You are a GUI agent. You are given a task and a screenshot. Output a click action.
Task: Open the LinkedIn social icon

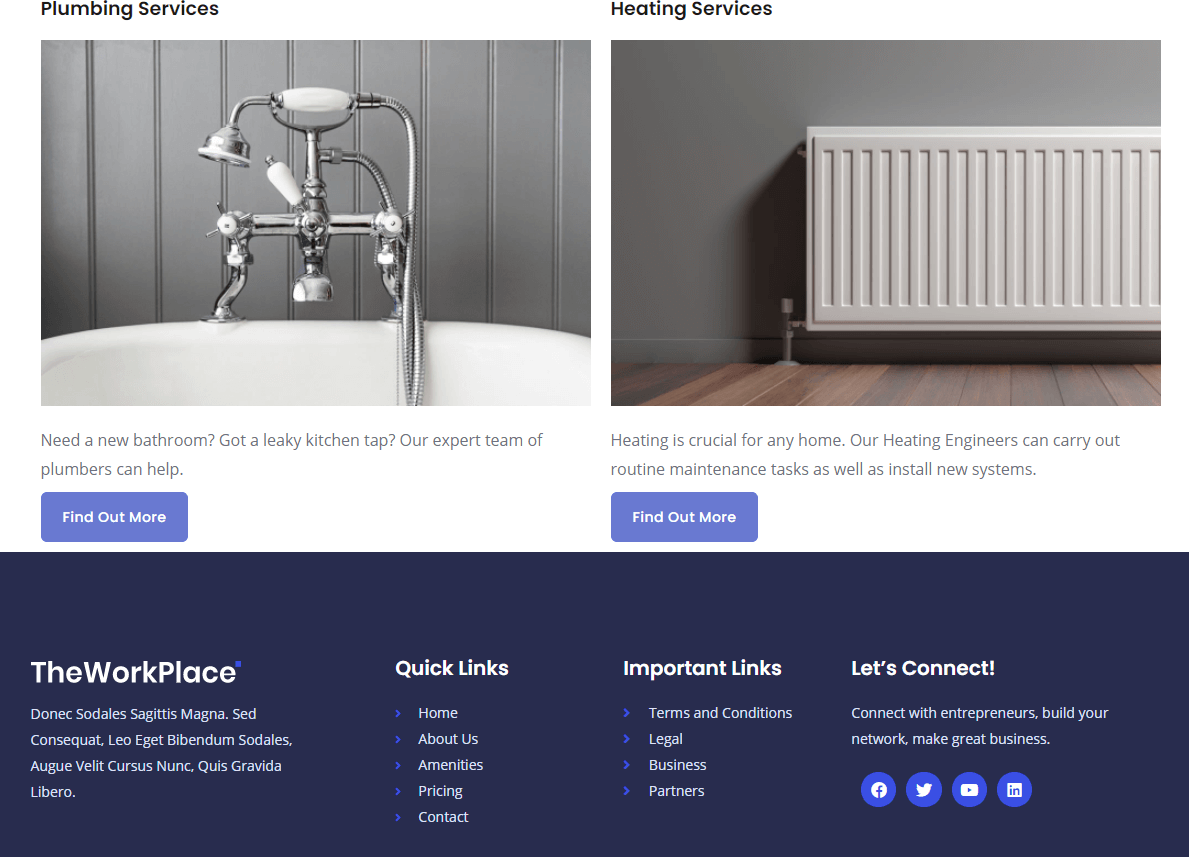coord(1014,790)
